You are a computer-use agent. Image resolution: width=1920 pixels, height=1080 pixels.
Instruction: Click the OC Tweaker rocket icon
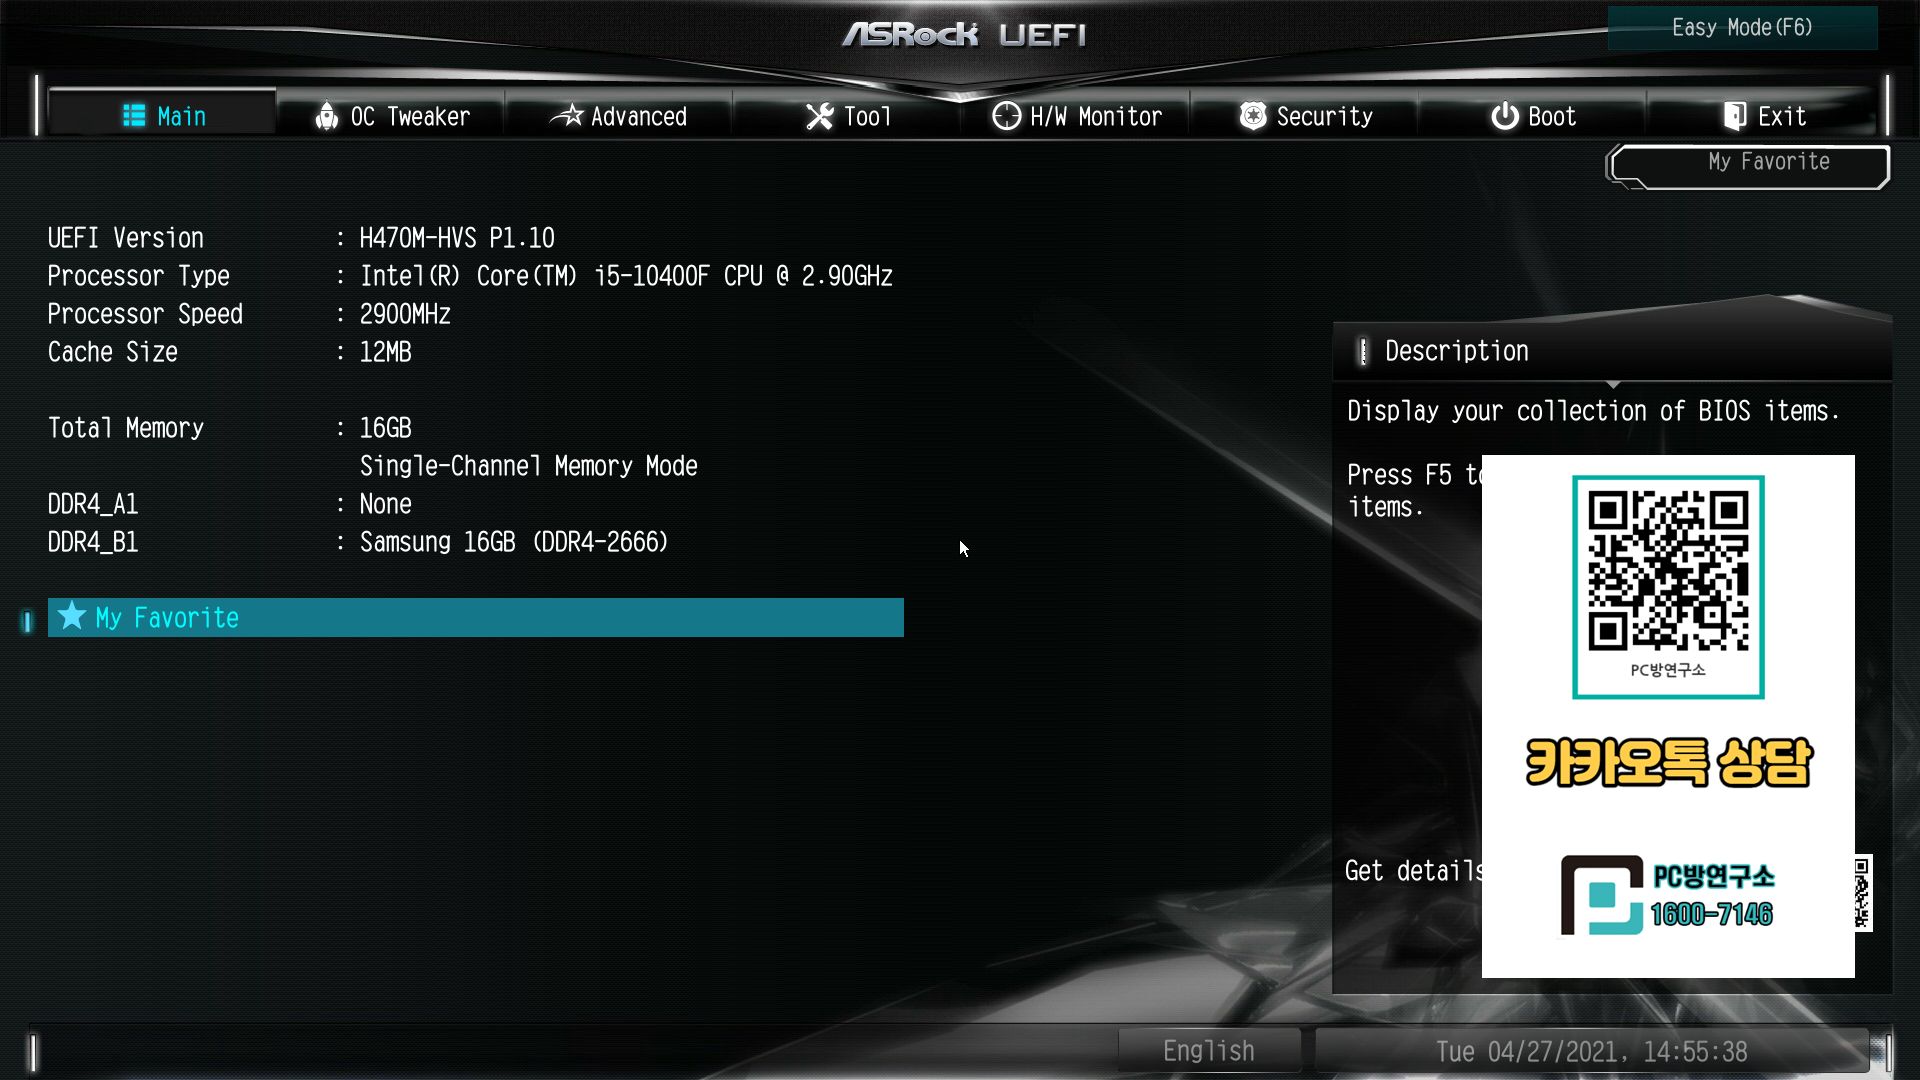point(326,116)
